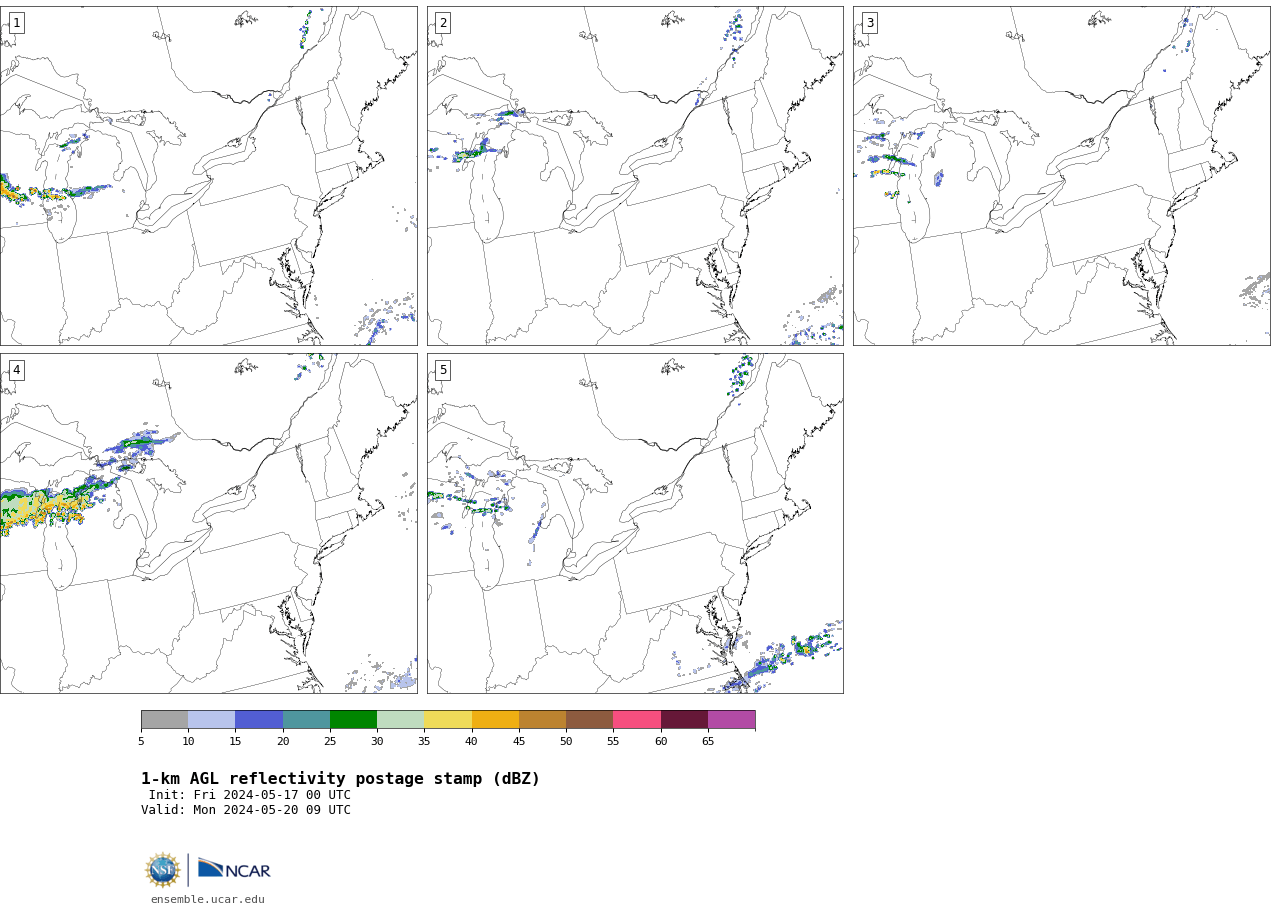Click colorbar tick label 35
The image size is (1280, 910).
click(x=424, y=742)
